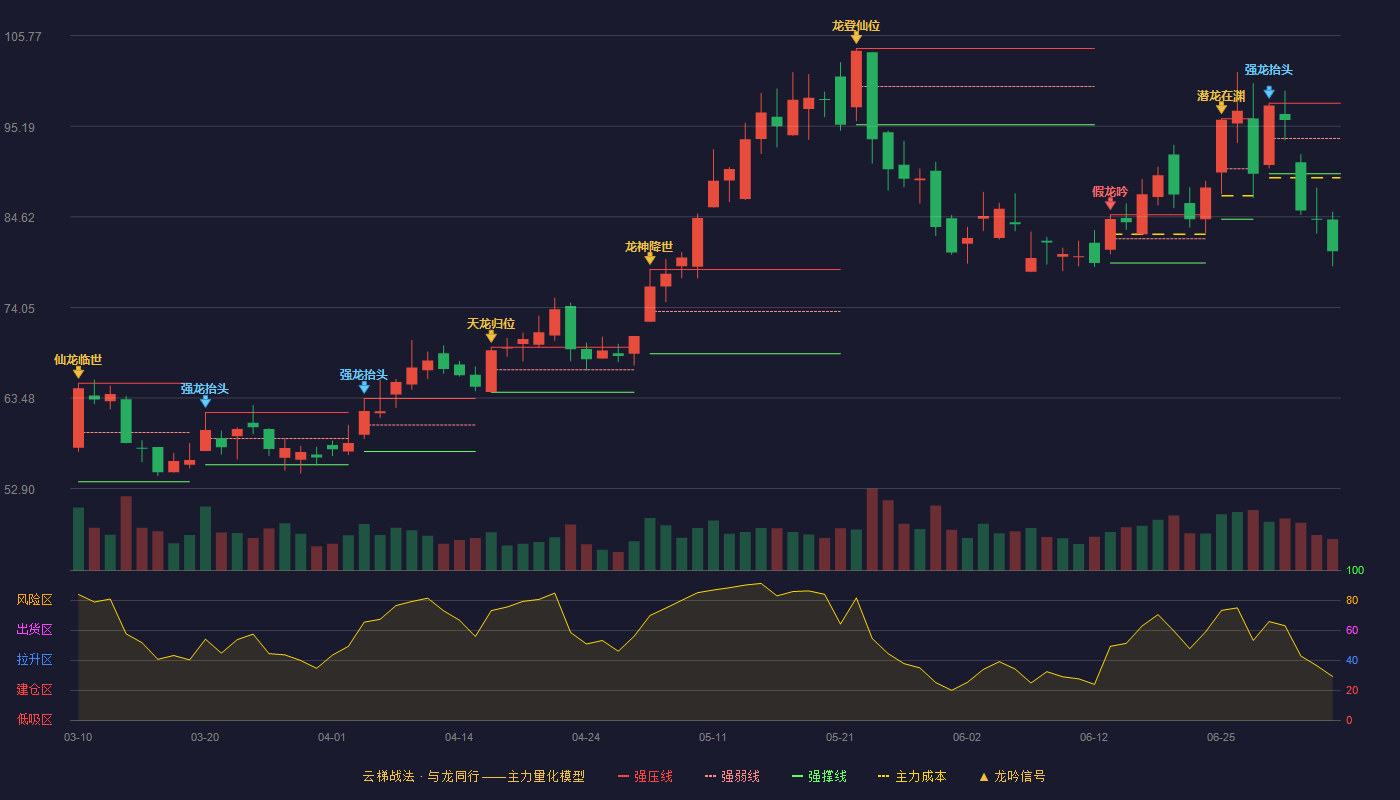Click the magenta 60 indicator axis value
1400x800 pixels.
1352,631
